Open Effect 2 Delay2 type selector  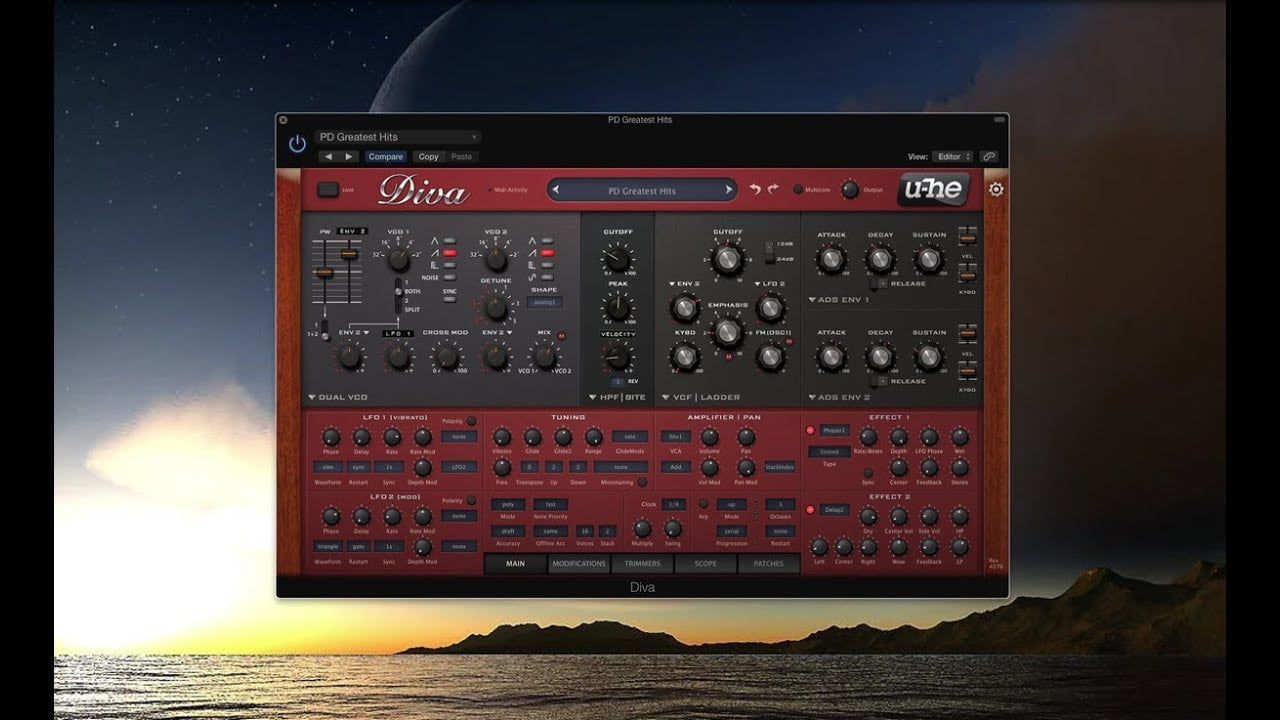(x=835, y=509)
